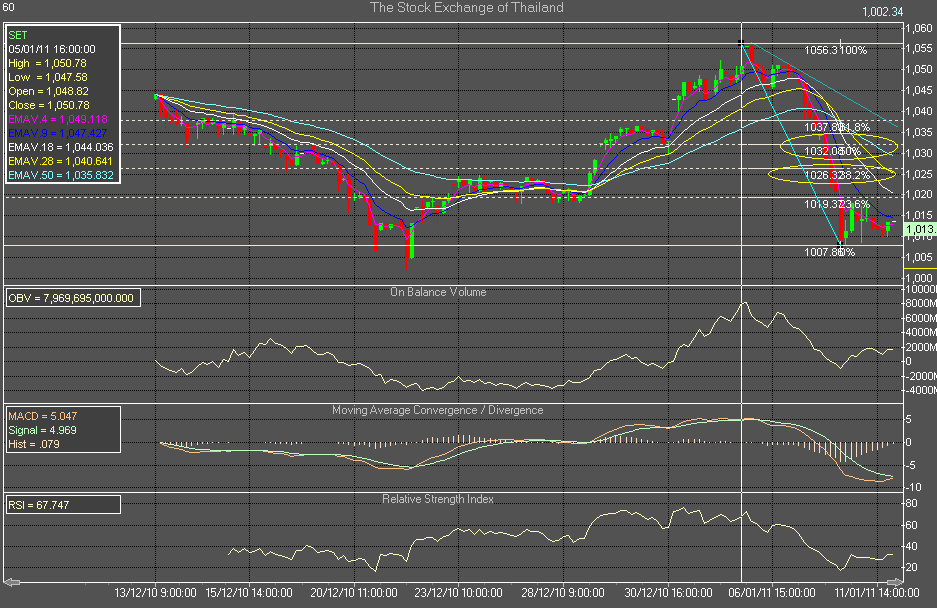This screenshot has width=937, height=608.
Task: Click the On Balance Volume panel title
Action: coord(438,292)
